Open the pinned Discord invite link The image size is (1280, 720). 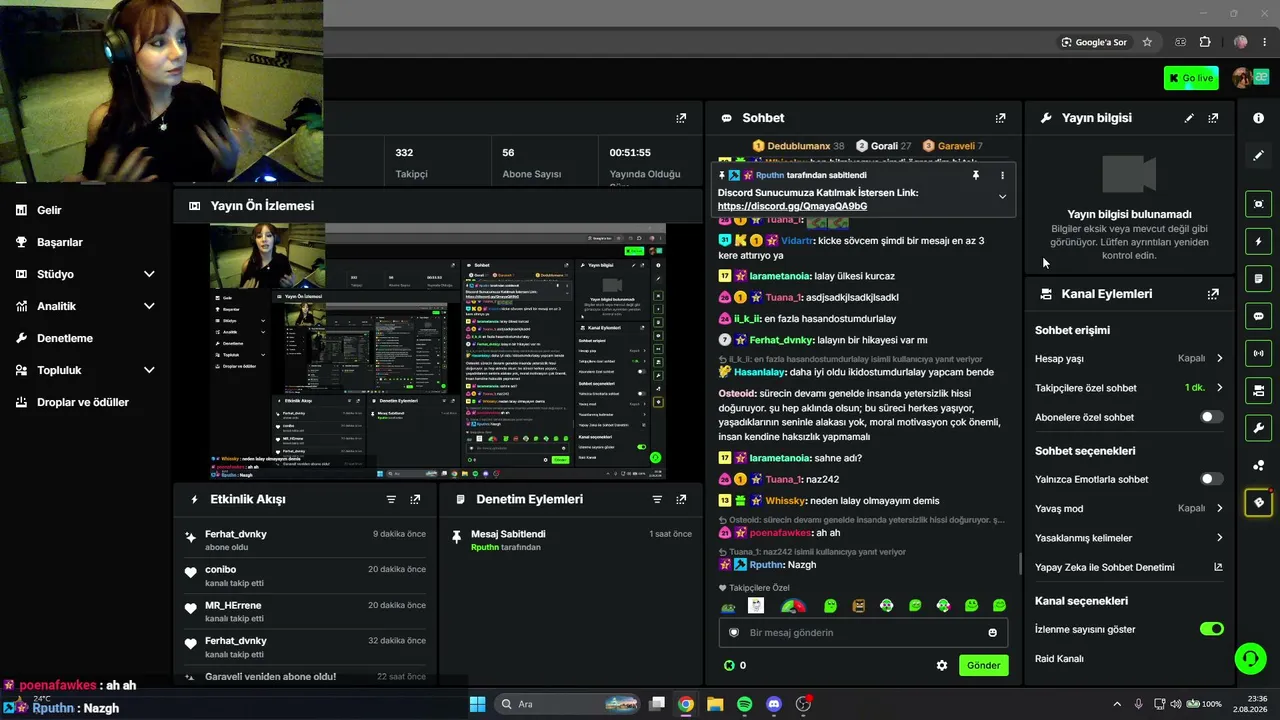point(792,206)
